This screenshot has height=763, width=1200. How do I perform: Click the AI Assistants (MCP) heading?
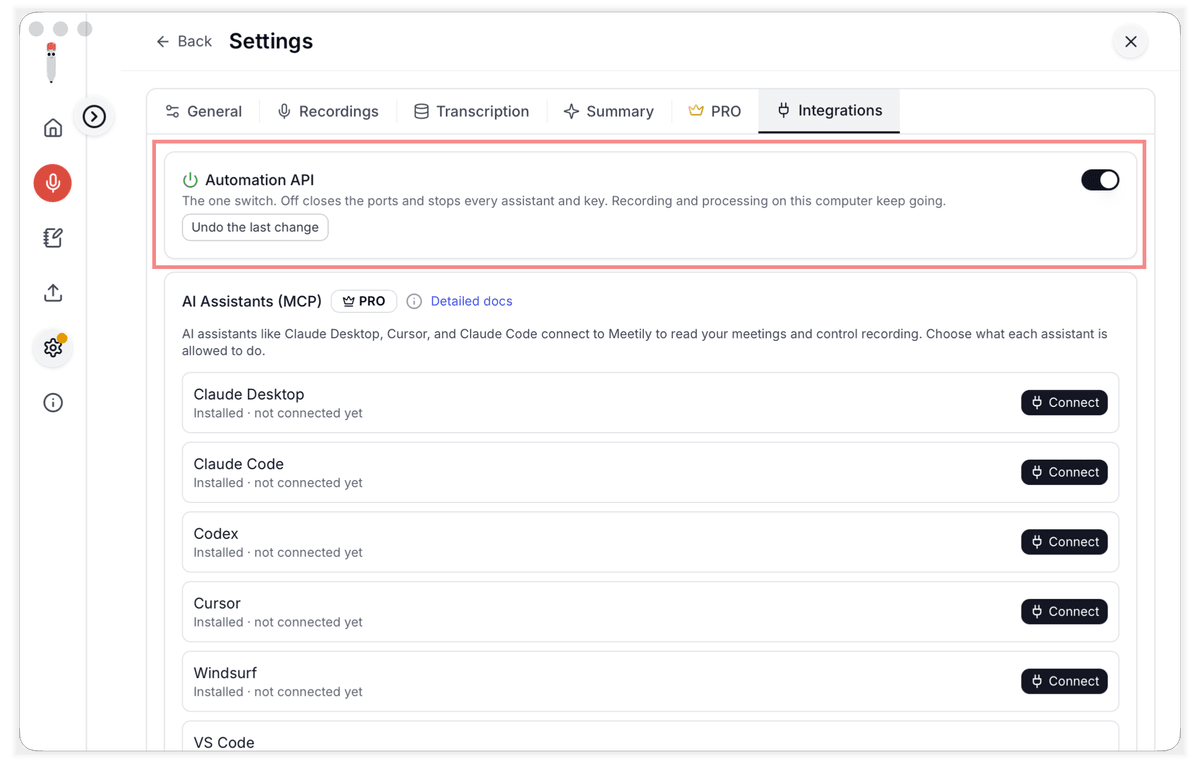(x=252, y=301)
